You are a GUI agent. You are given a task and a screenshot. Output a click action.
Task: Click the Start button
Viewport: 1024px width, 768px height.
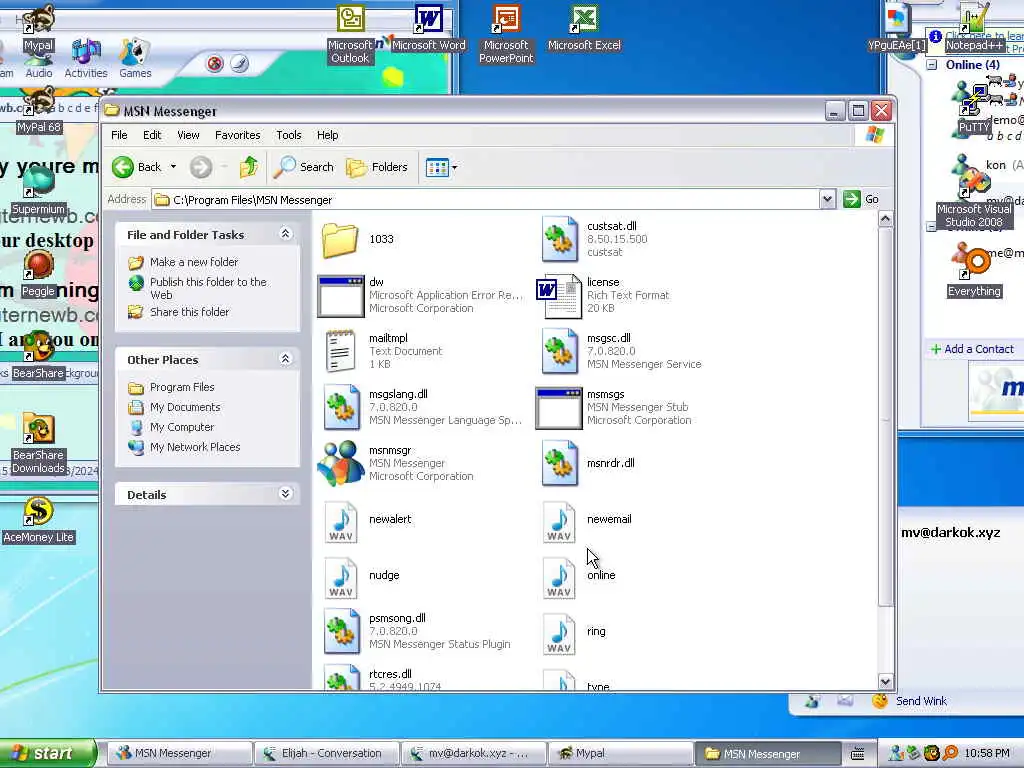(x=48, y=753)
